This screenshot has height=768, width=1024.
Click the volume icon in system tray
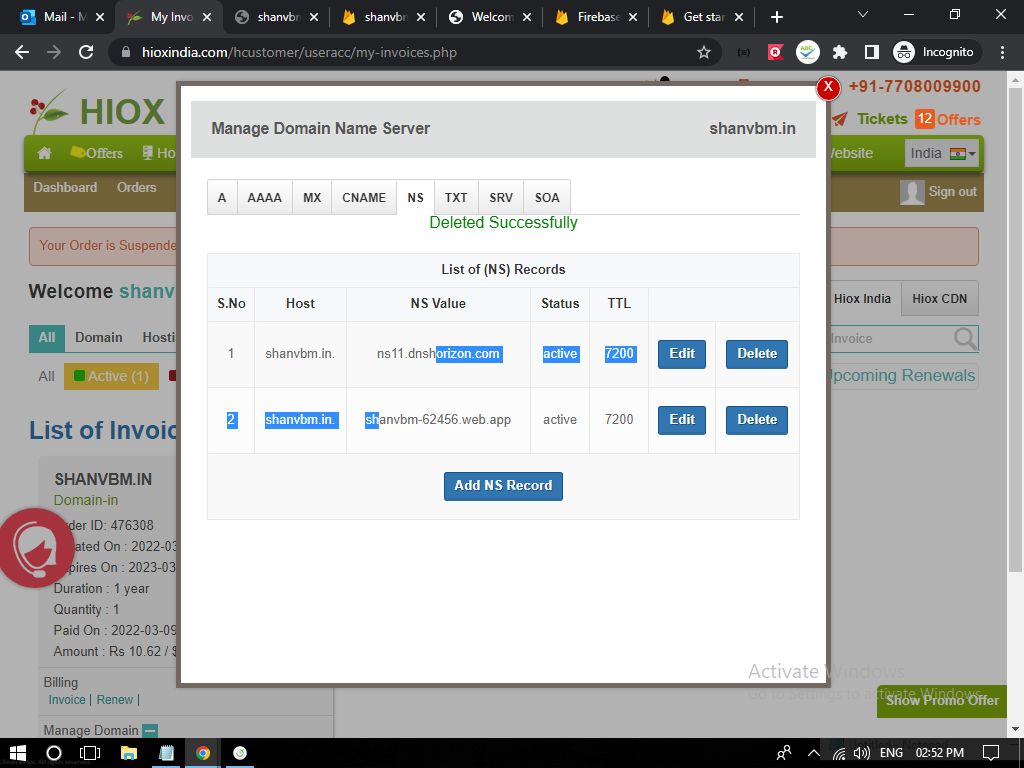click(x=861, y=753)
